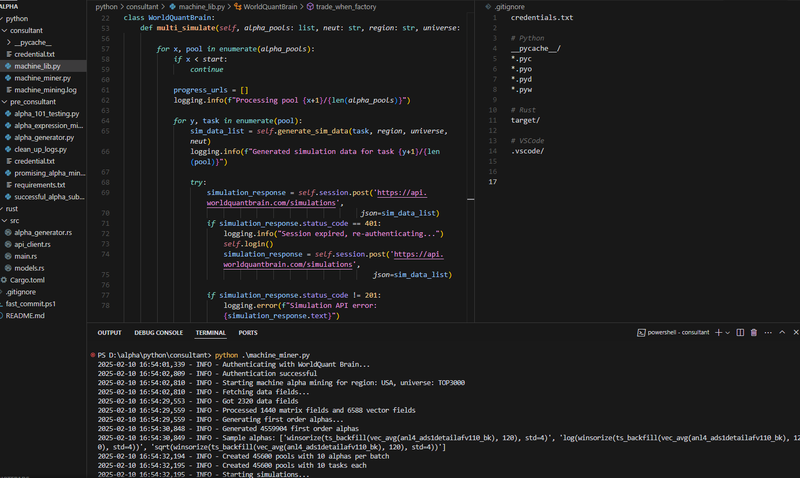Click the Python icon beside successful_alpha_sub...
This screenshot has height=478, width=800.
[x=8, y=197]
